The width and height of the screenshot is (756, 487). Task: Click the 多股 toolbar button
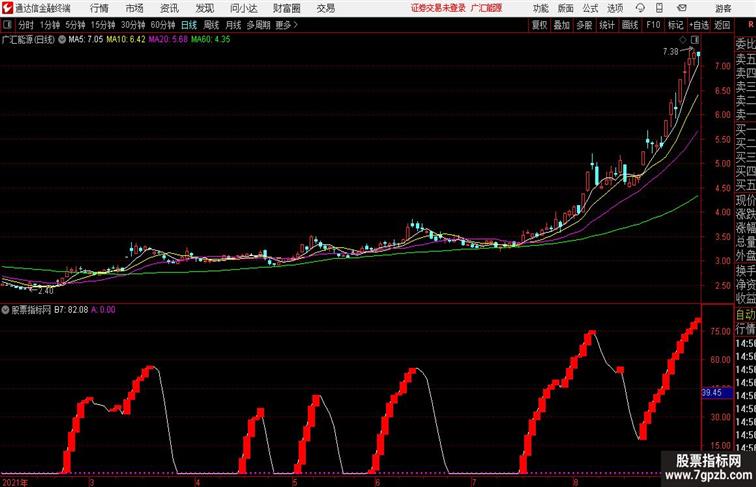click(x=584, y=25)
